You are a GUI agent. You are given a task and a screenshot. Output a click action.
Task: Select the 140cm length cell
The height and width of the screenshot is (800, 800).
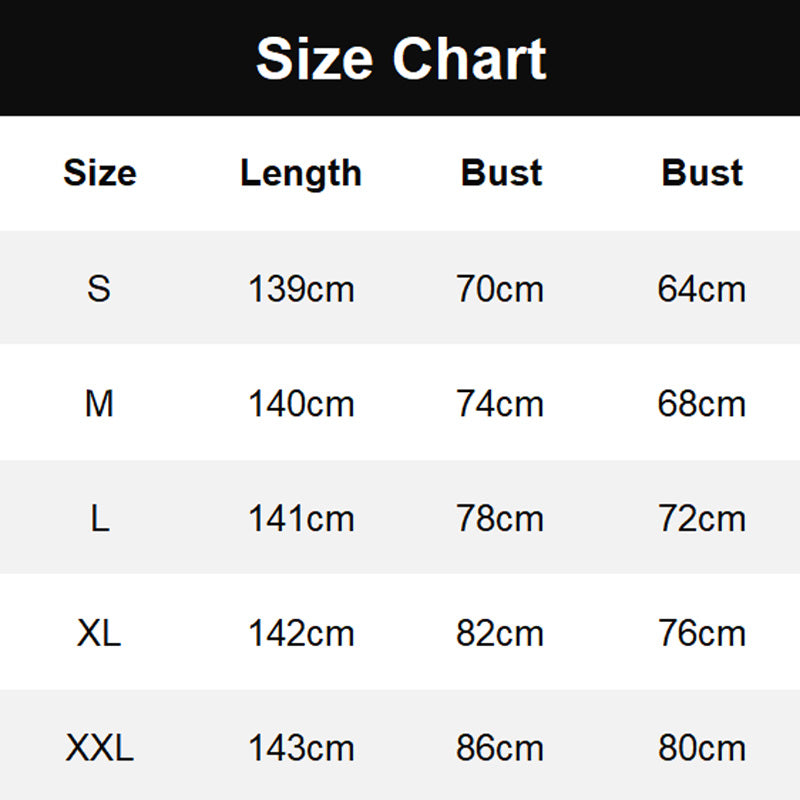300,404
